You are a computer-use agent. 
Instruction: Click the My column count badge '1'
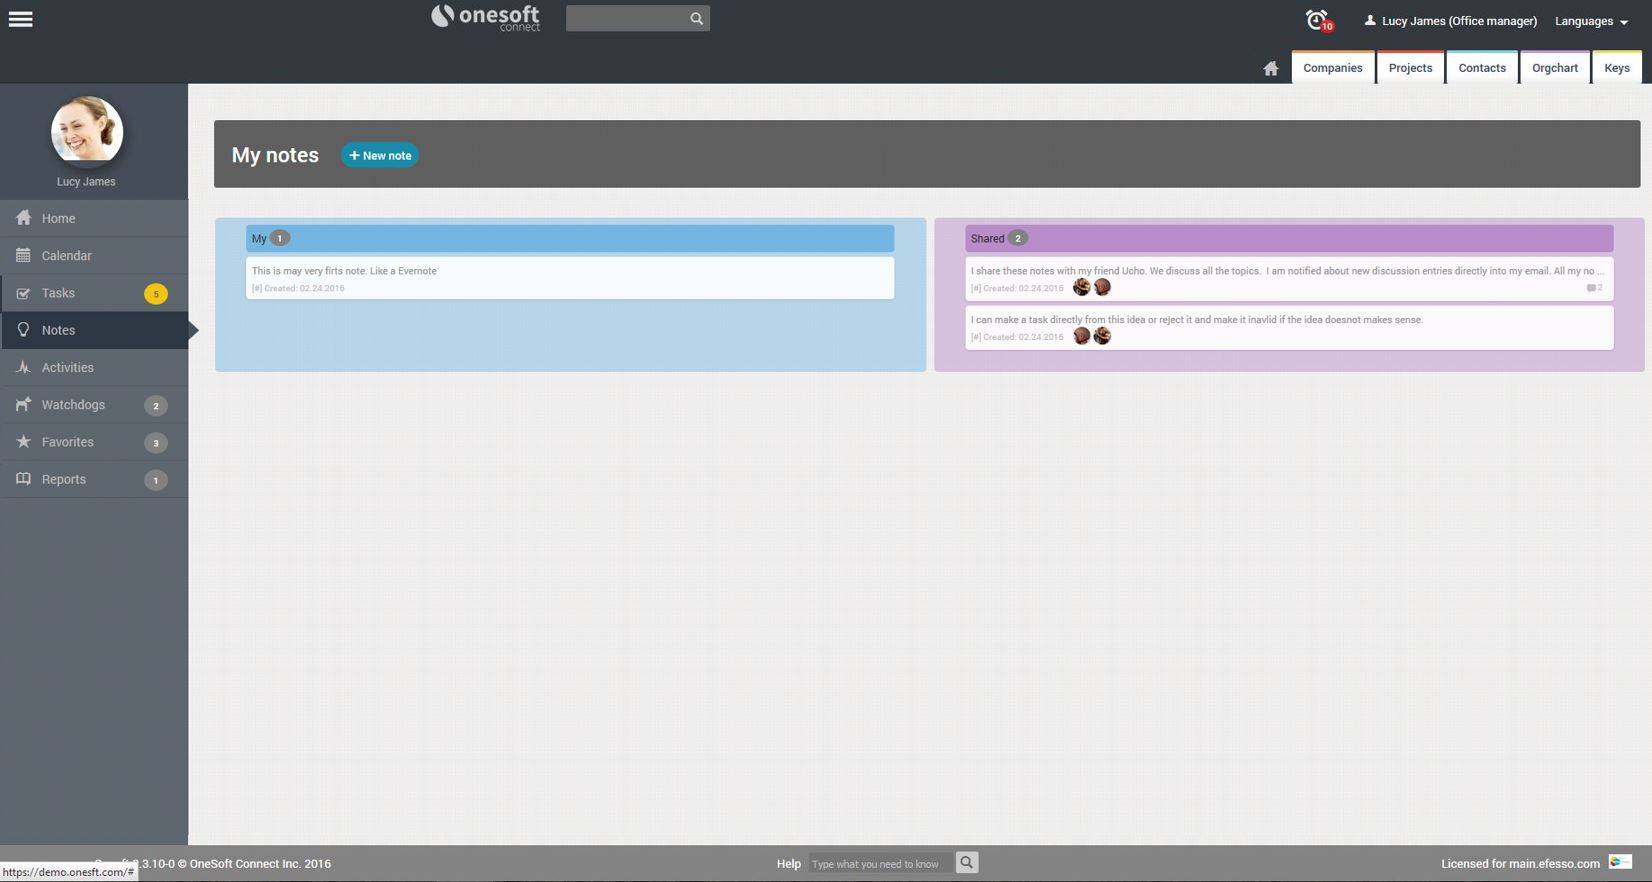[x=280, y=238]
